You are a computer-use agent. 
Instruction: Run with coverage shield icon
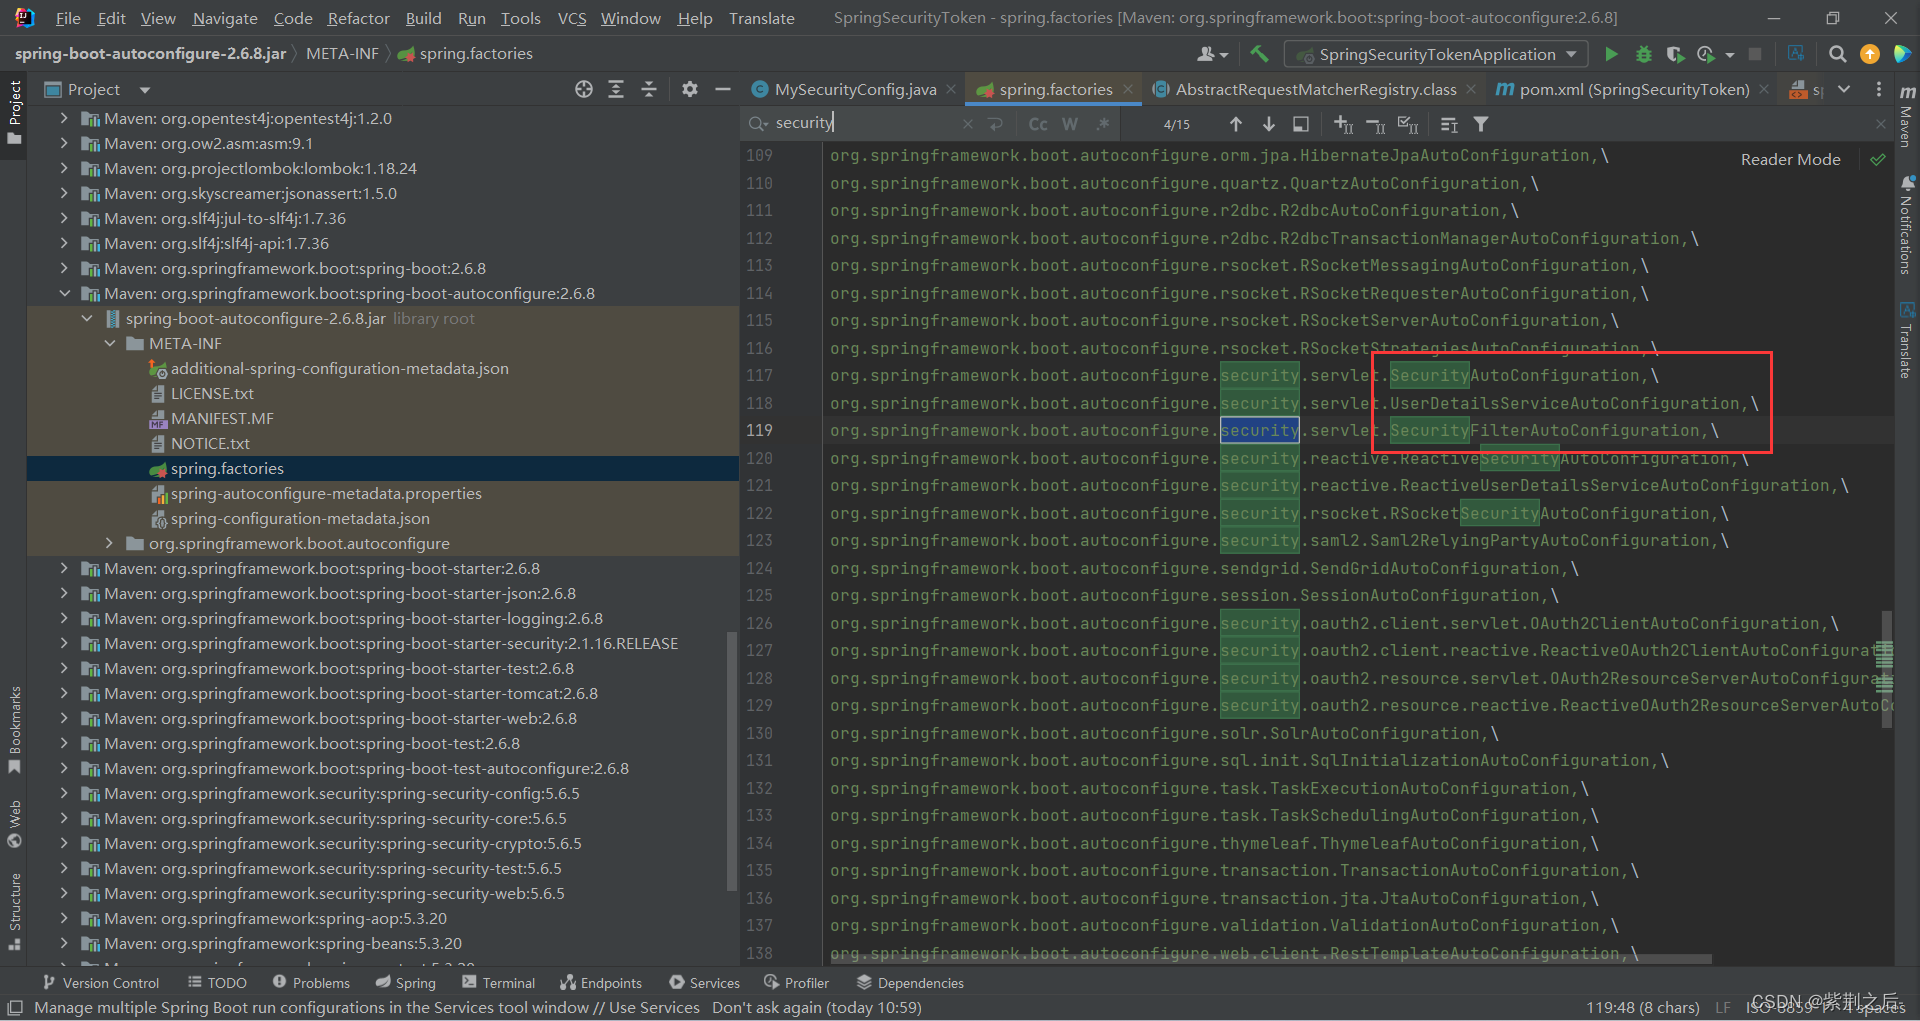(1675, 54)
